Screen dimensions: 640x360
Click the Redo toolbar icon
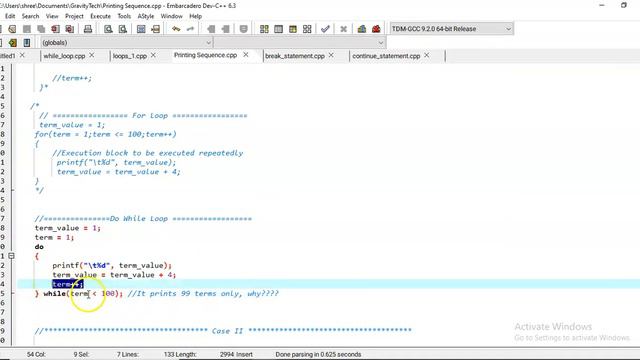[190, 29]
